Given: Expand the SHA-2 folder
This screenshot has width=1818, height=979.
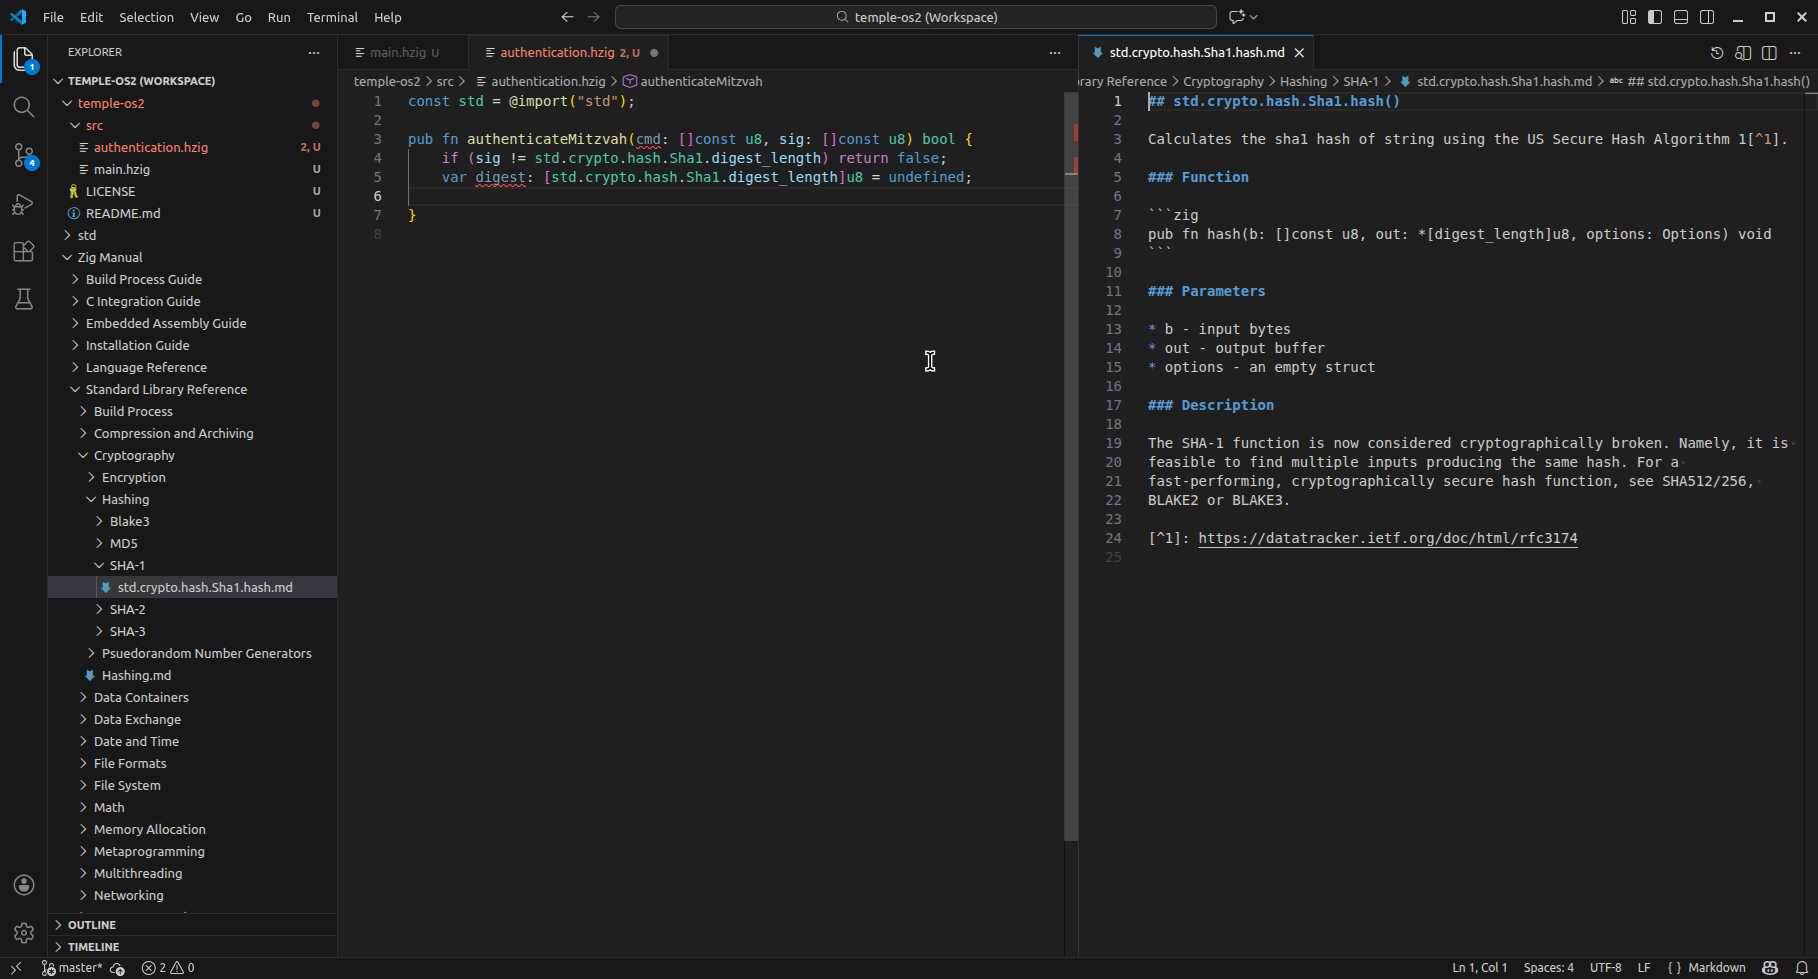Looking at the screenshot, I should click(127, 609).
